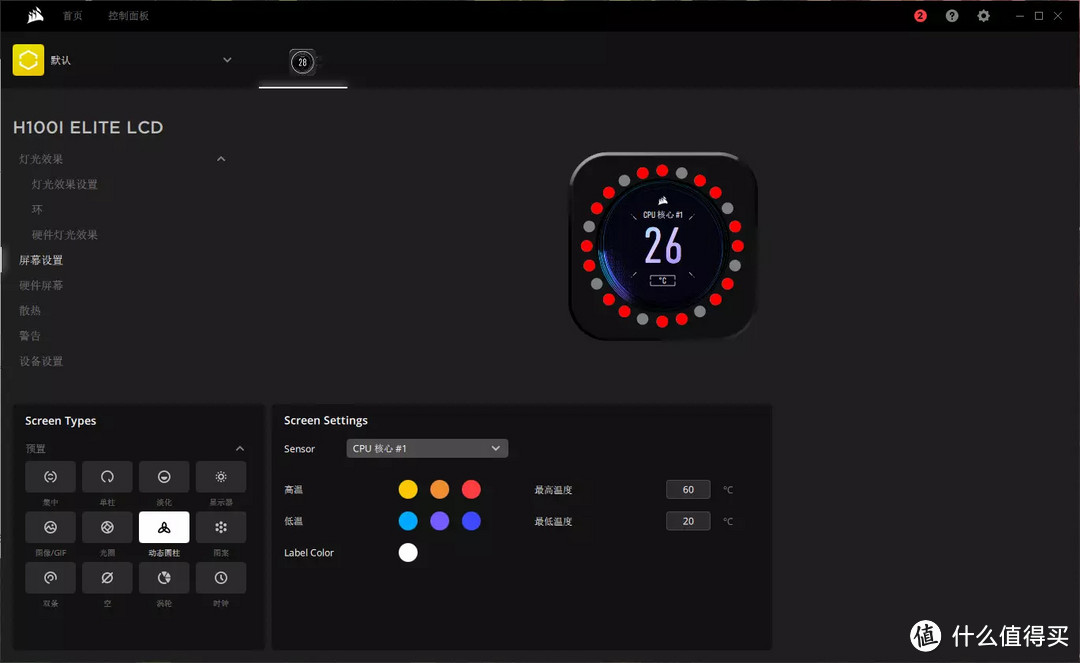Viewport: 1080px width, 663px height.
Task: Open 硬件灯光效果 in sidebar
Action: pyautogui.click(x=65, y=235)
